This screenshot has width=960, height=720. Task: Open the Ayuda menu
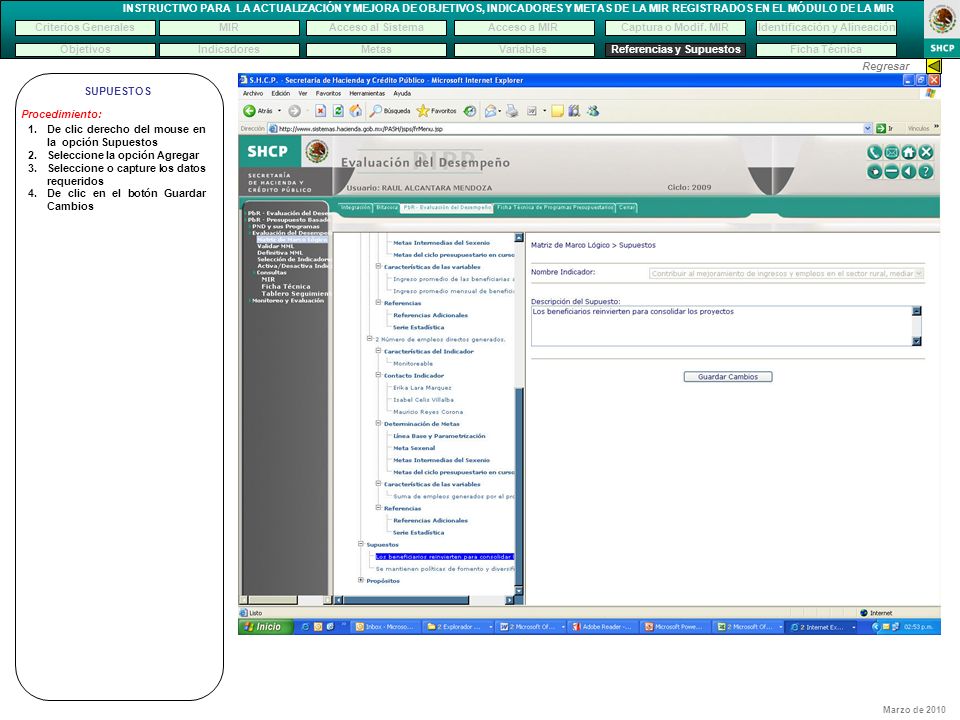point(402,94)
